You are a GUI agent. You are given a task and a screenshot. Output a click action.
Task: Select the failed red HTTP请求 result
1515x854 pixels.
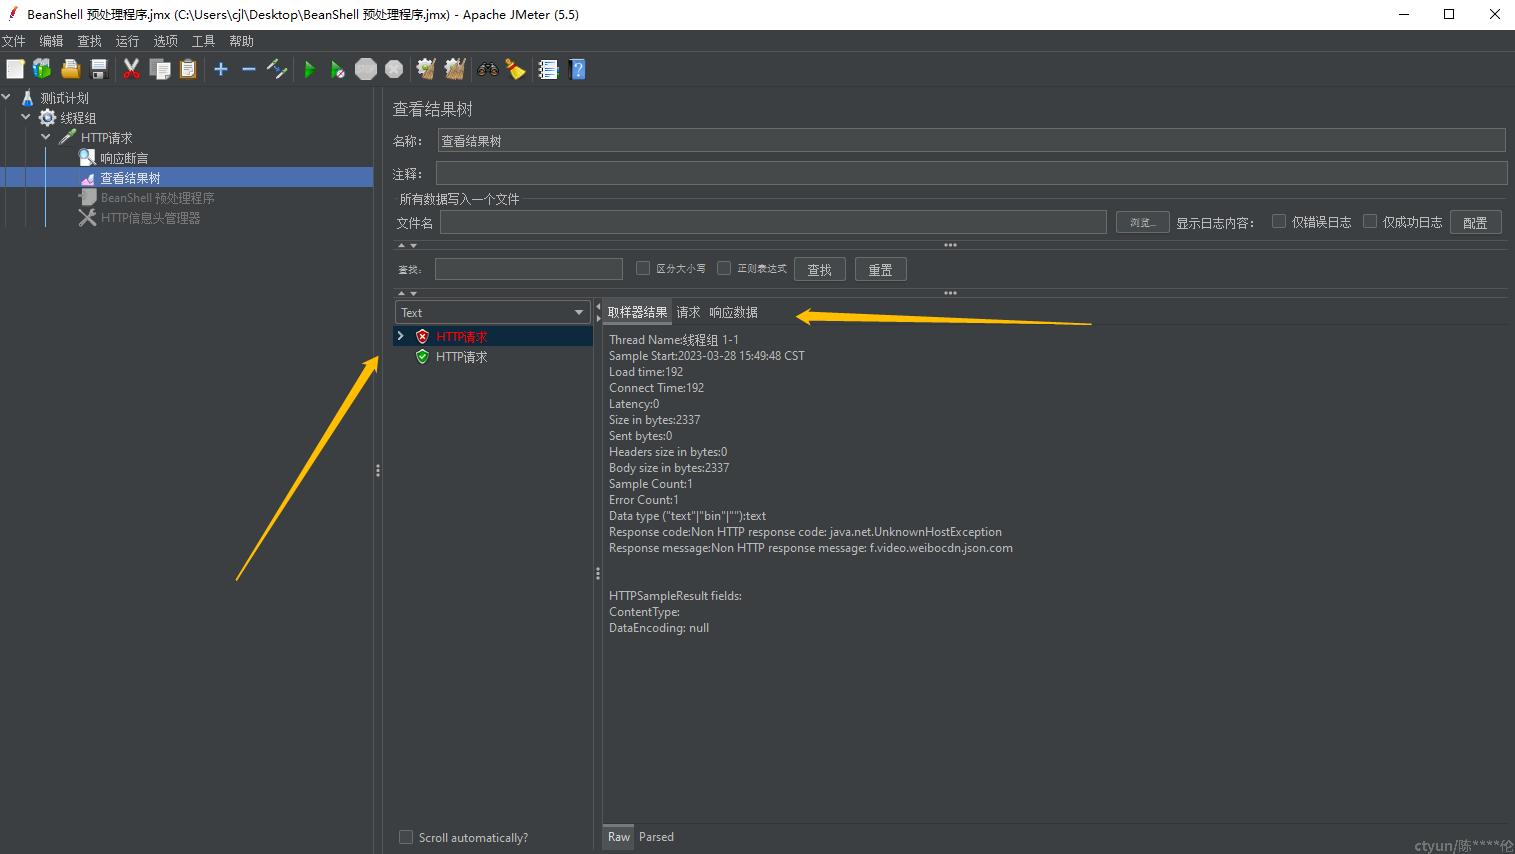[x=462, y=337]
